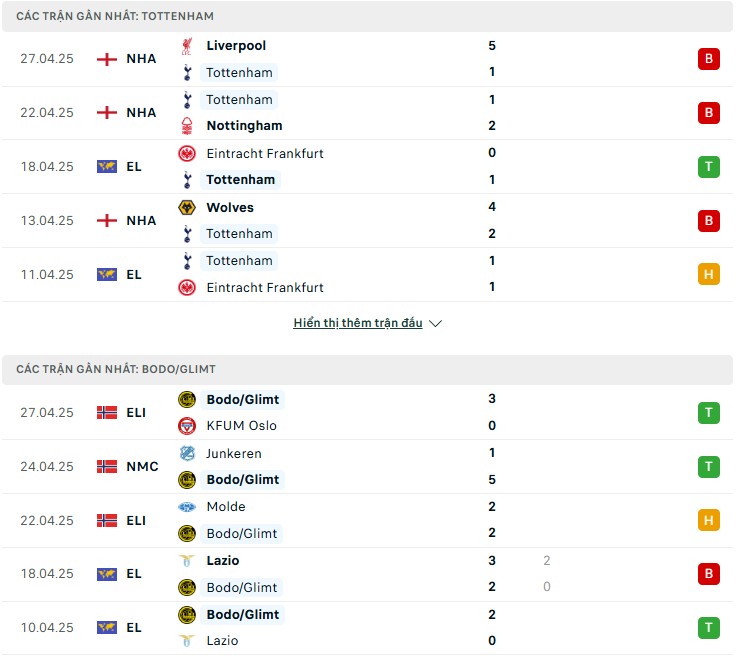This screenshot has width=738, height=661.
Task: Click the Molde club crest
Action: [x=187, y=507]
